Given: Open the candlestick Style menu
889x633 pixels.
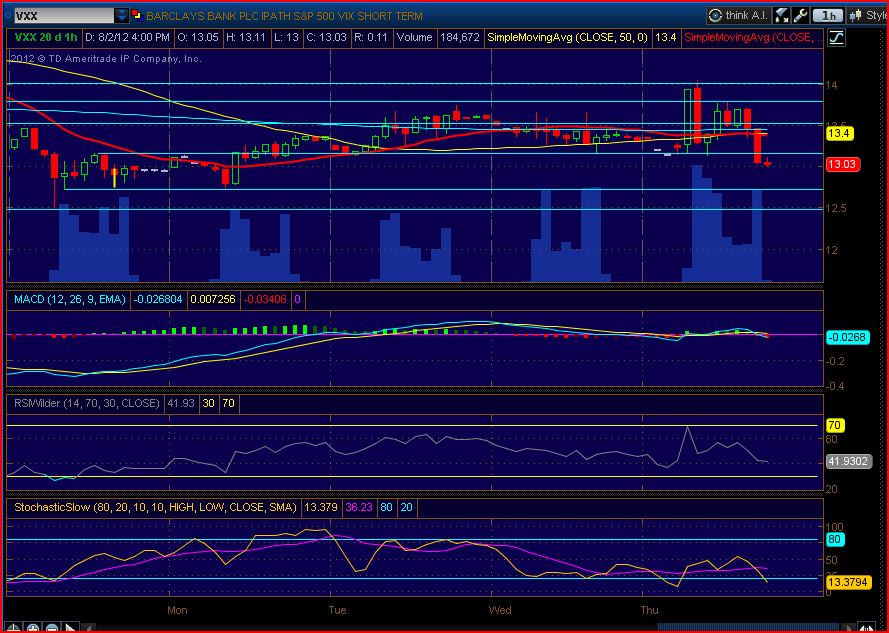Looking at the screenshot, I should click(868, 15).
